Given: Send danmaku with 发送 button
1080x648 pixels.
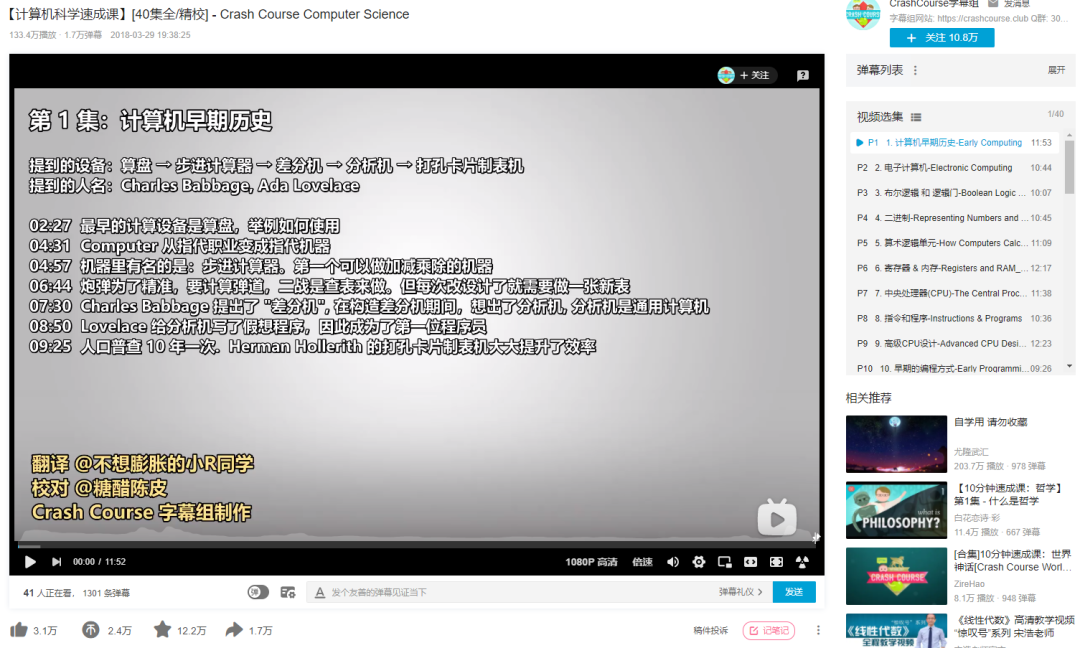Looking at the screenshot, I should pos(793,592).
